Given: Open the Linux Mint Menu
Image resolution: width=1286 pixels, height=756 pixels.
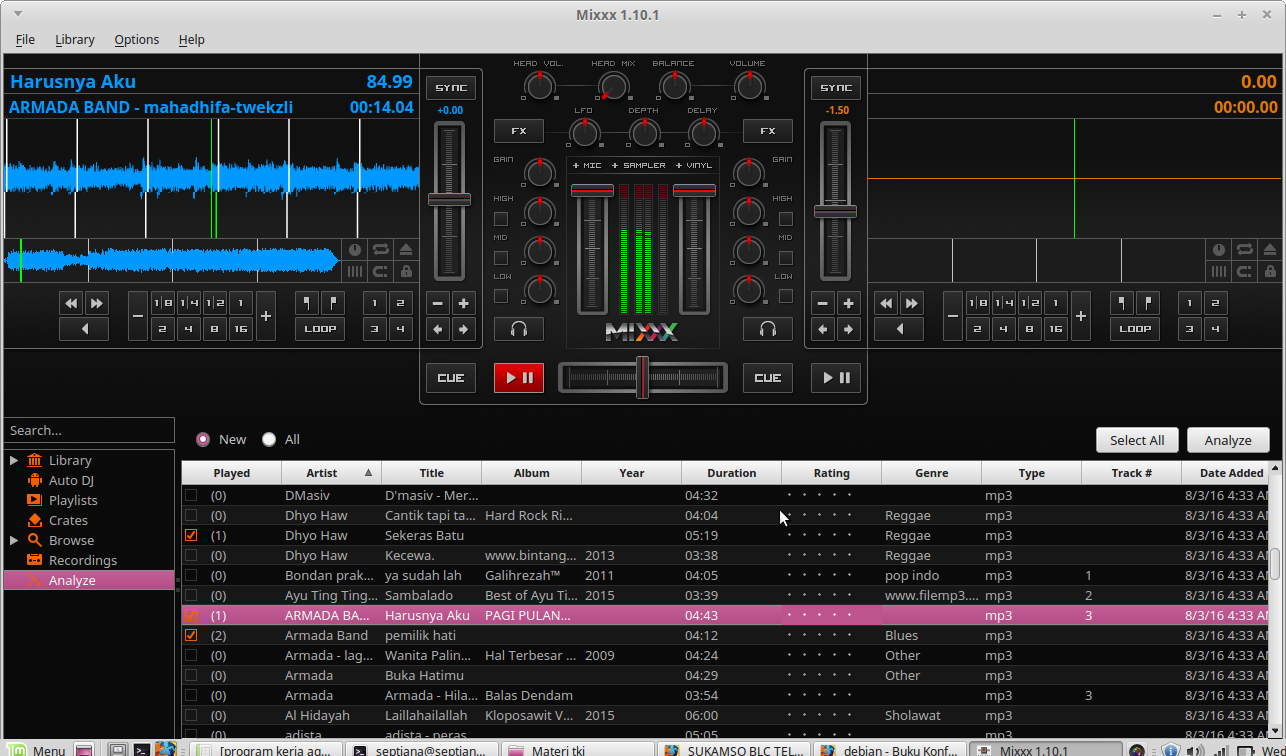Looking at the screenshot, I should pos(38,750).
